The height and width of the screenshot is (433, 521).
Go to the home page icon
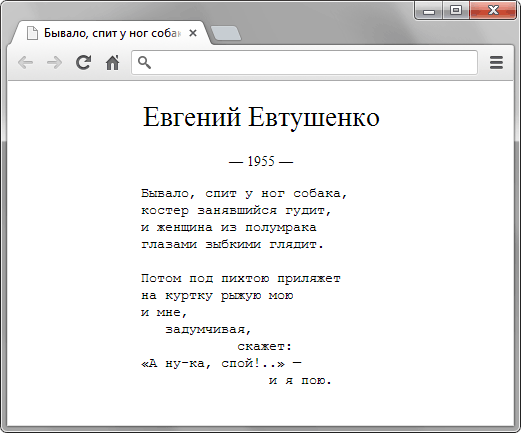[112, 62]
